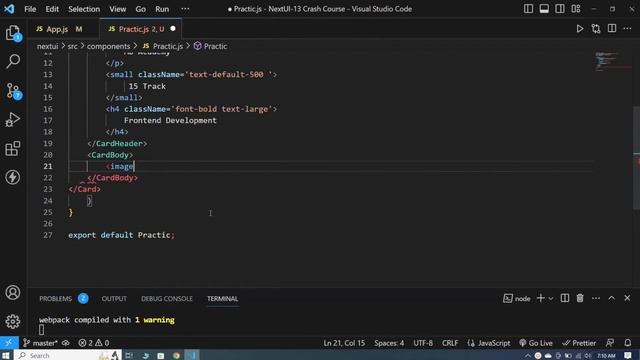Open the new terminal launch profile dropdown
The width and height of the screenshot is (640, 360).
[x=551, y=299]
